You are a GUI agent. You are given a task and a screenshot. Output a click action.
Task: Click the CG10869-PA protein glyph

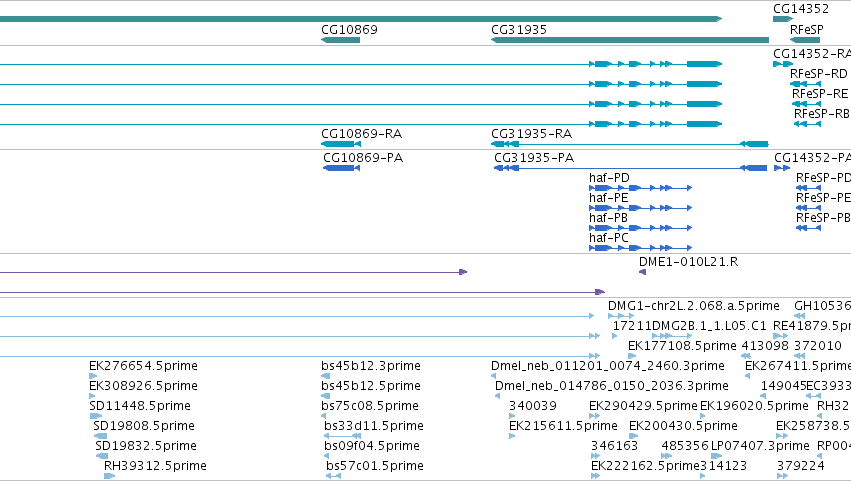tap(341, 168)
